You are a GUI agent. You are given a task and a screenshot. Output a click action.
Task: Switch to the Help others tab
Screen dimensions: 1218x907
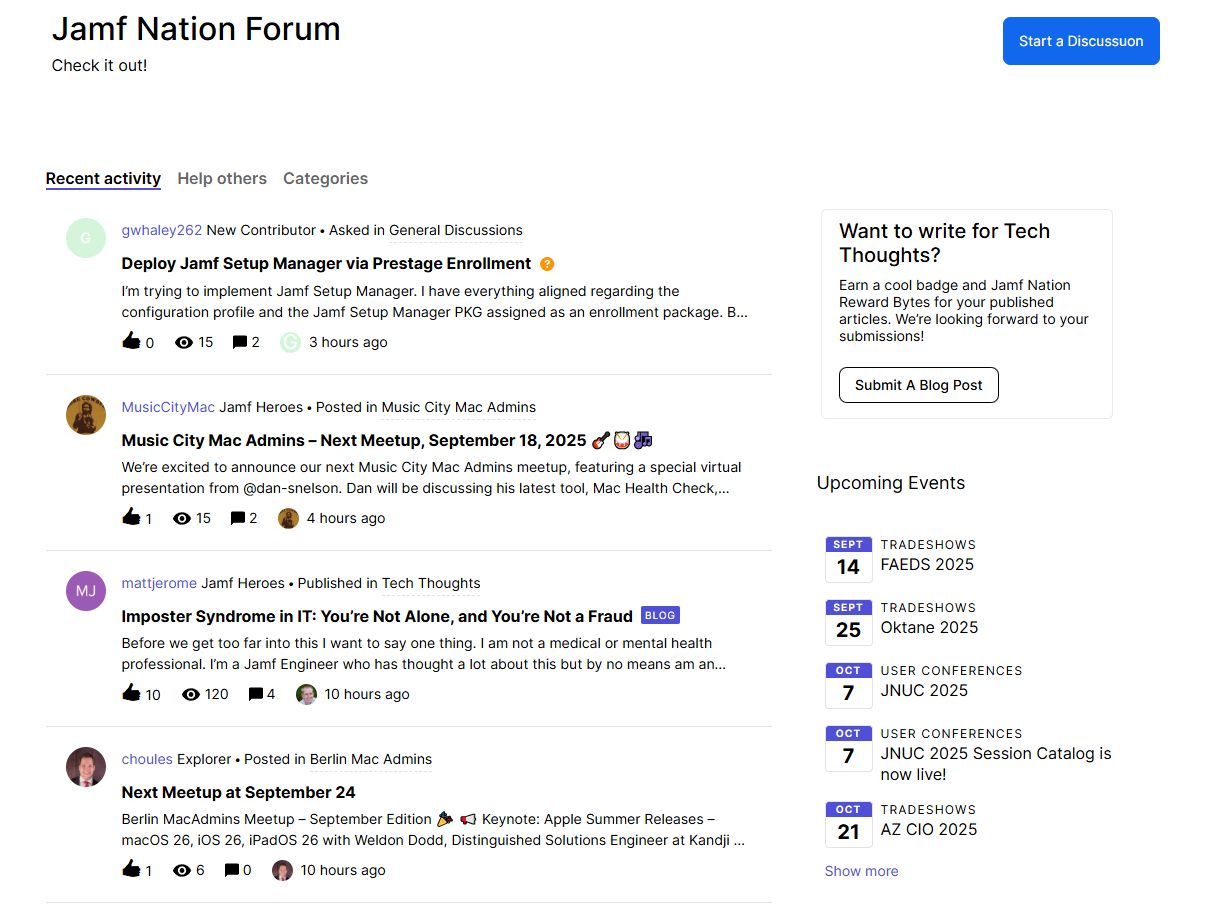tap(222, 179)
